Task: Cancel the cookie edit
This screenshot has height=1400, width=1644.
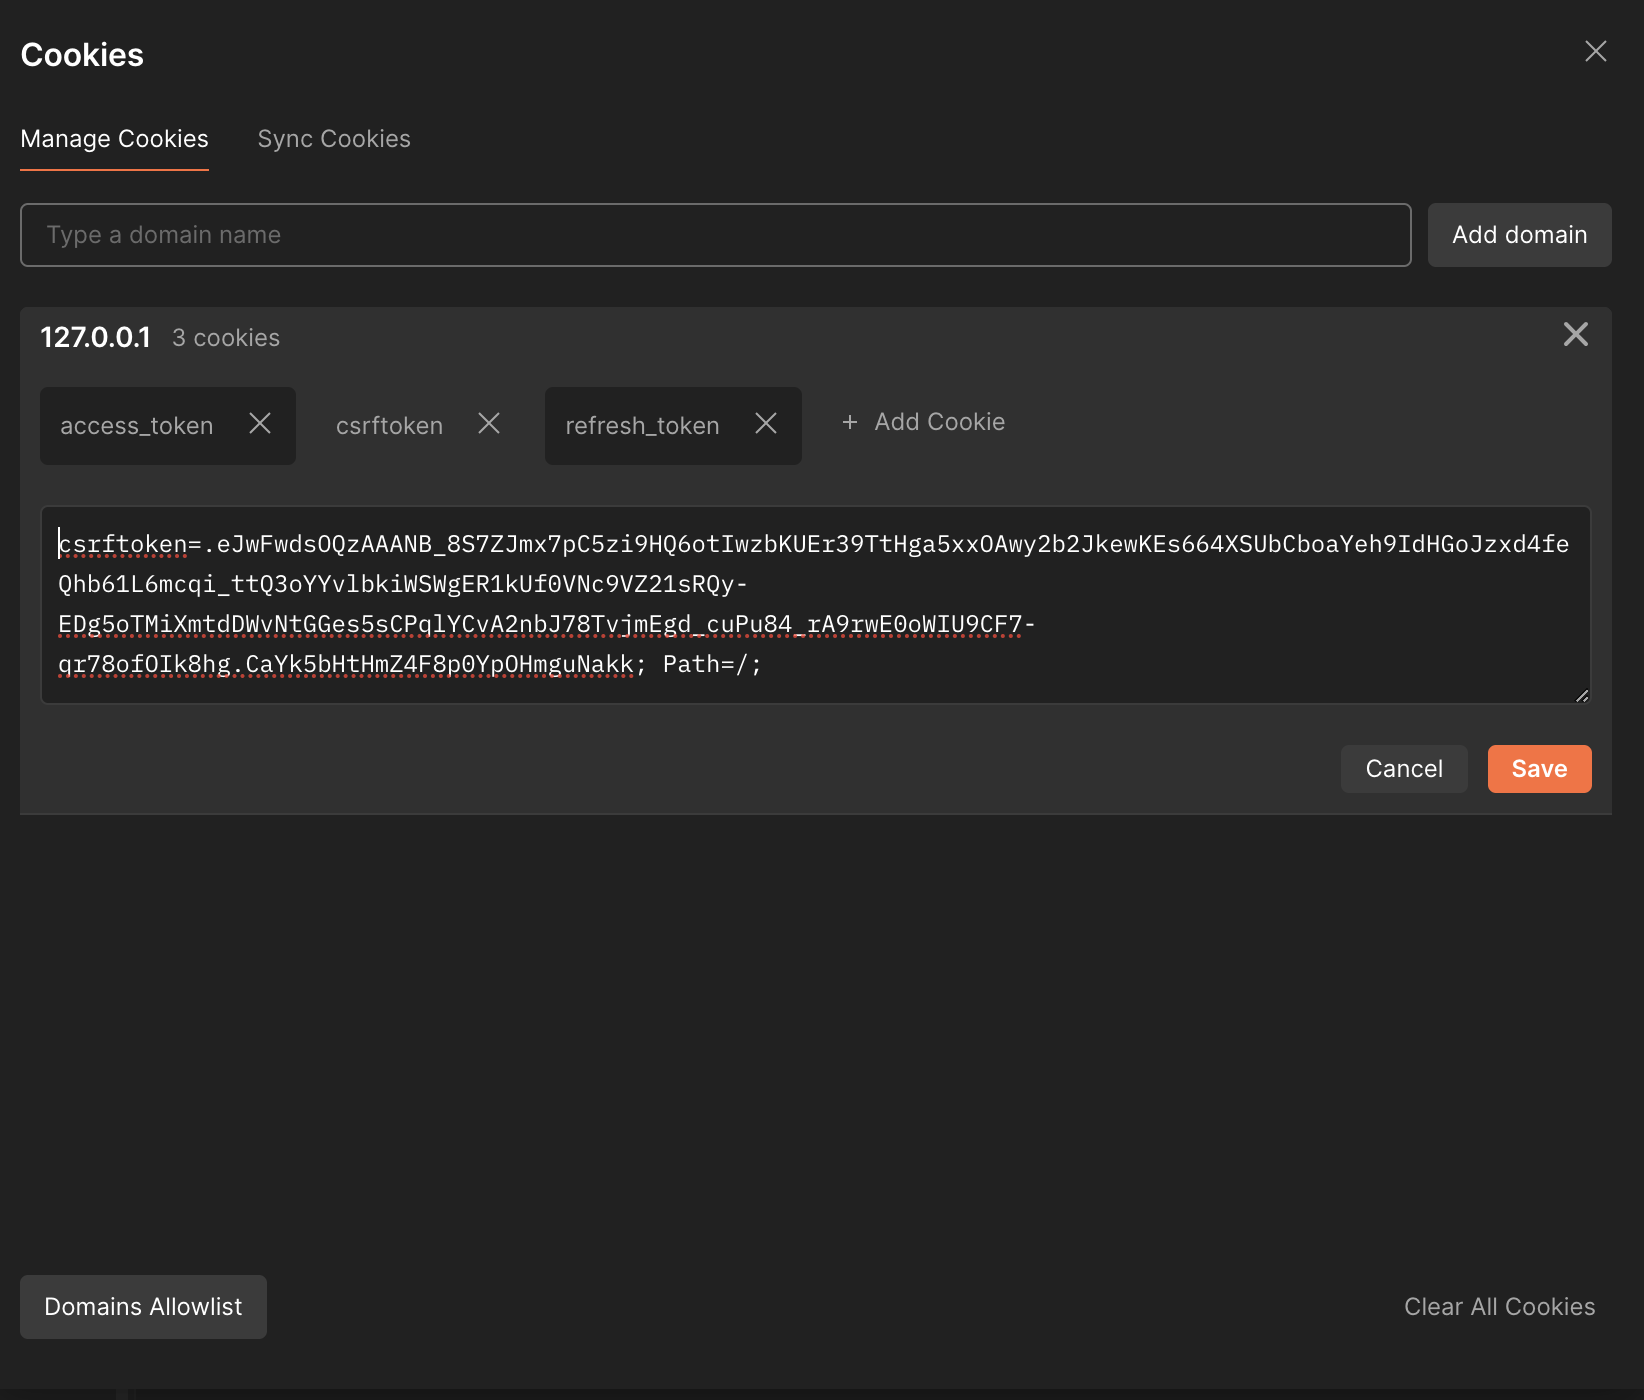Action: (x=1404, y=769)
